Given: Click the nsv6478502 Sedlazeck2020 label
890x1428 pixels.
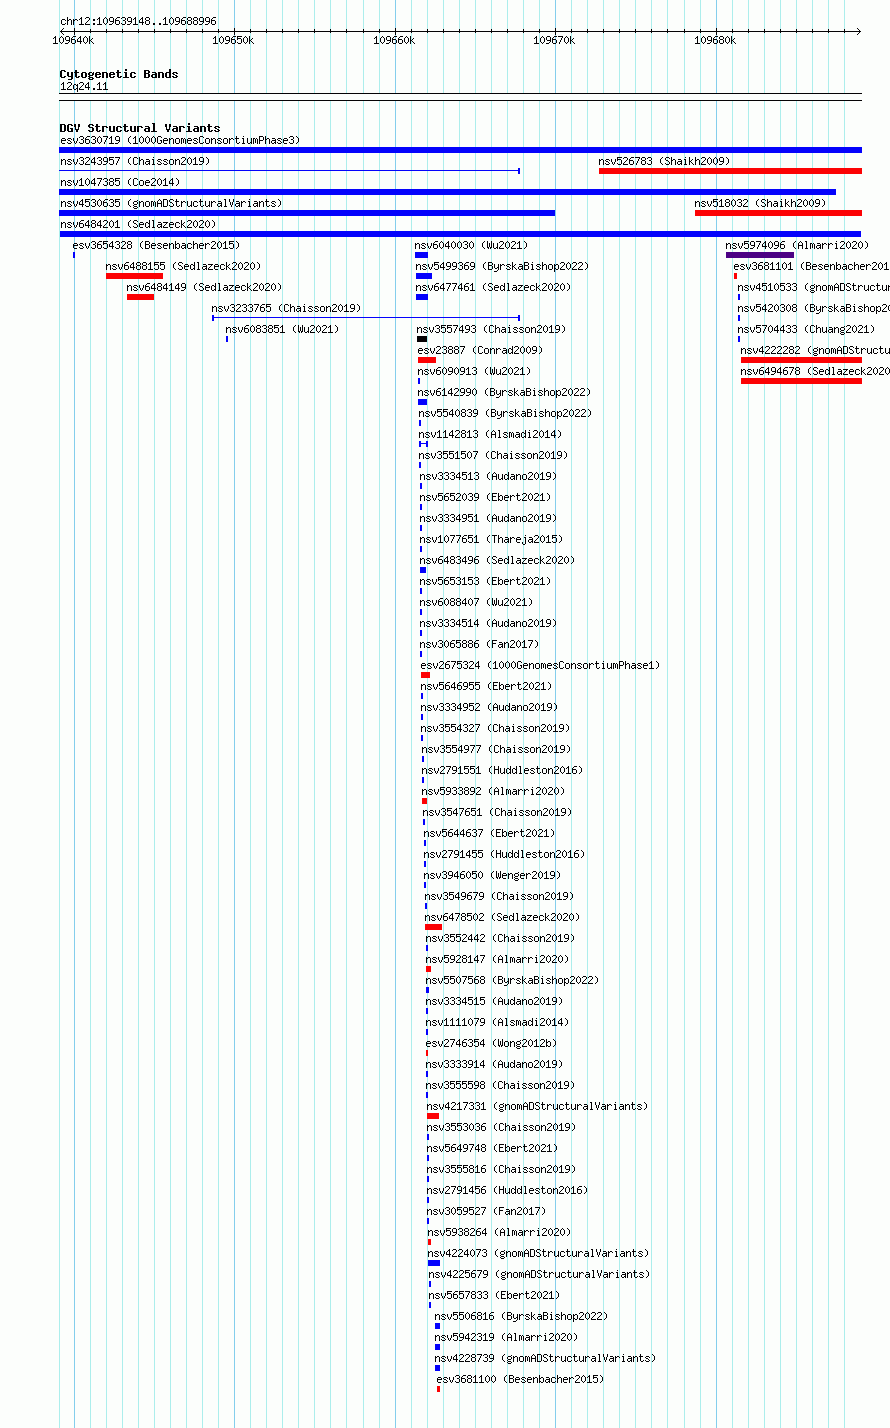Looking at the screenshot, I should pyautogui.click(x=503, y=917).
